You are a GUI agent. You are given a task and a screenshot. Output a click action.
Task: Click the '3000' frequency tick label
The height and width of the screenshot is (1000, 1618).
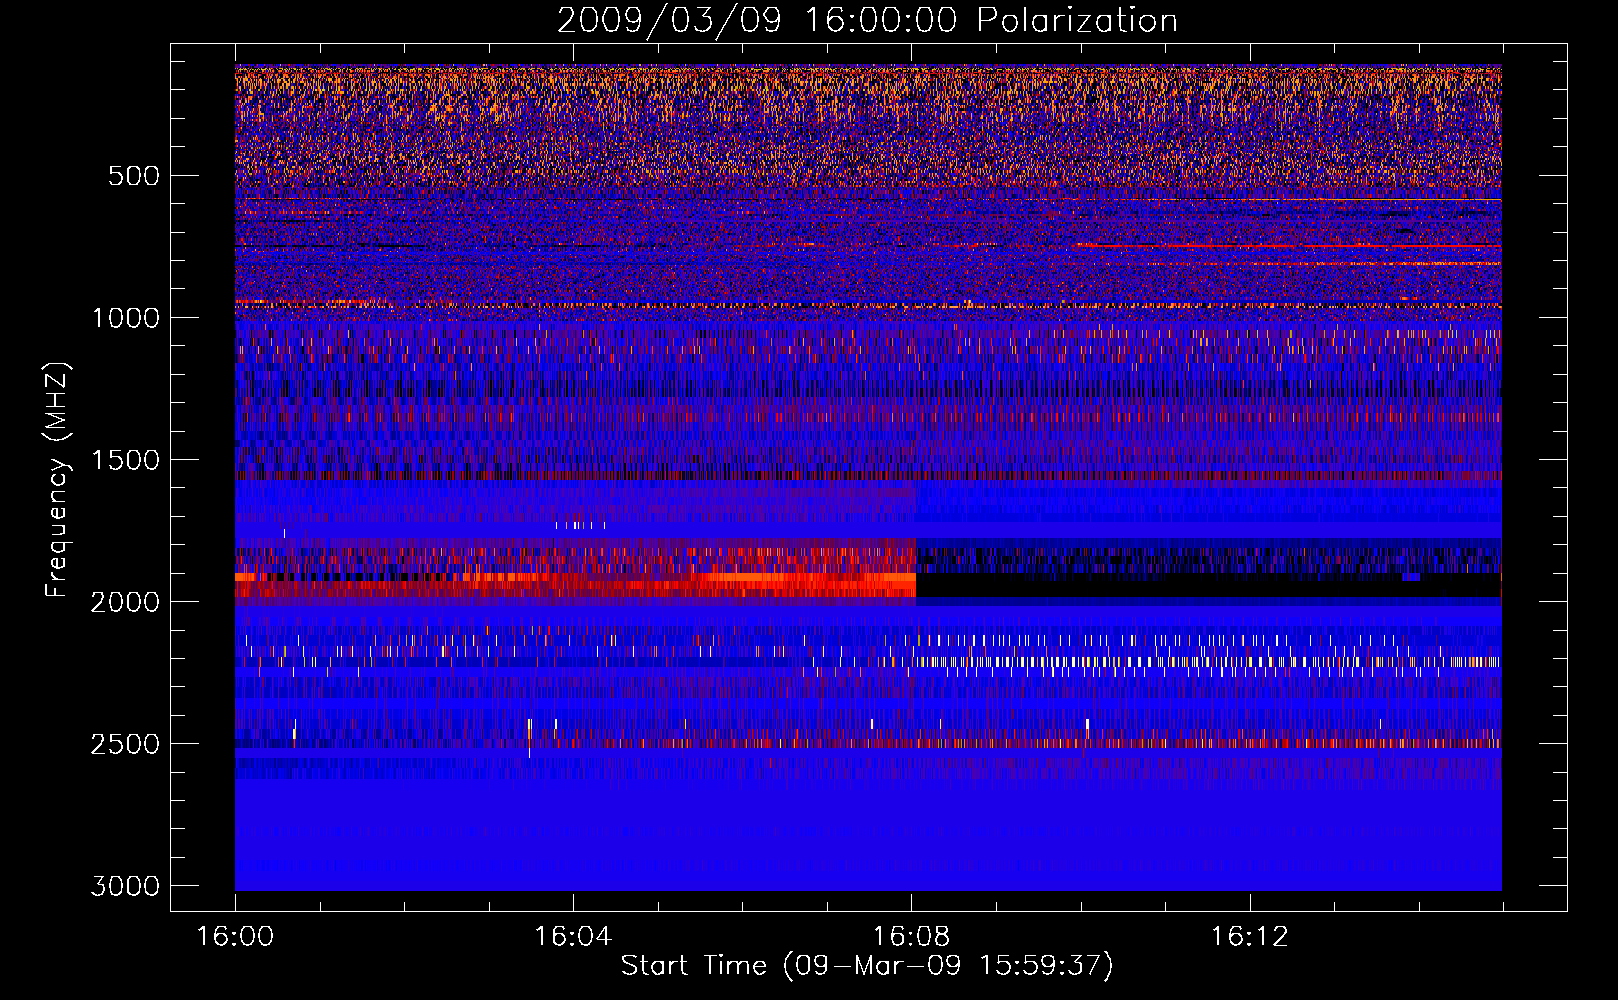pyautogui.click(x=125, y=886)
